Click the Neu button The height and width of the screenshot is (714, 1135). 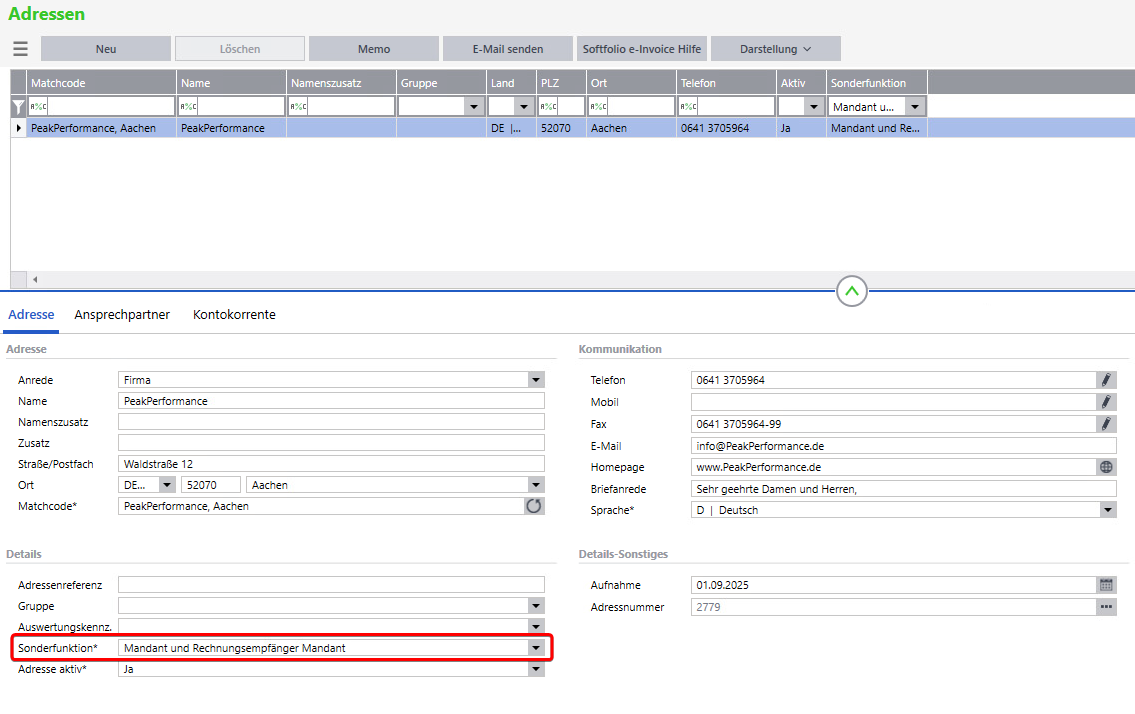point(106,49)
